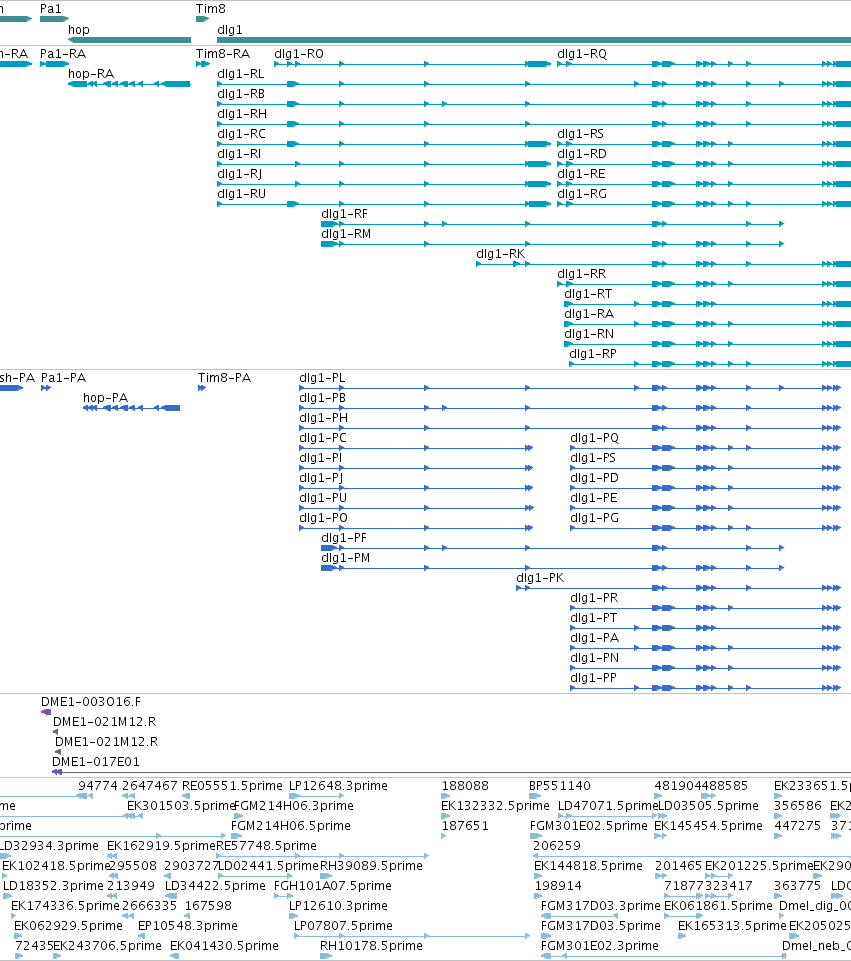The image size is (851, 961).
Task: Select transcript dlg1-RS
Action: pyautogui.click(x=704, y=144)
